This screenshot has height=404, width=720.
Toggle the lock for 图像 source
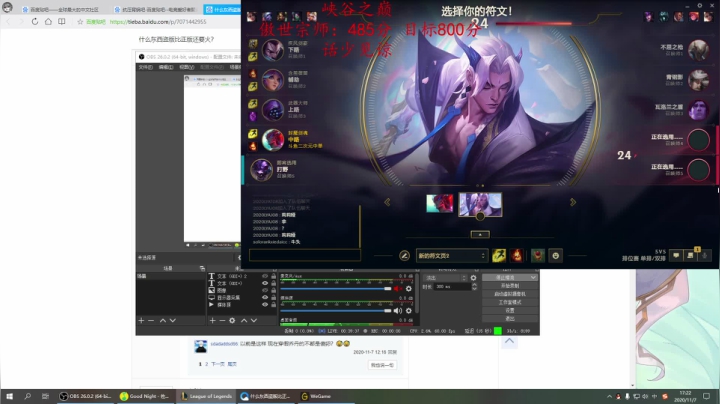tap(274, 290)
